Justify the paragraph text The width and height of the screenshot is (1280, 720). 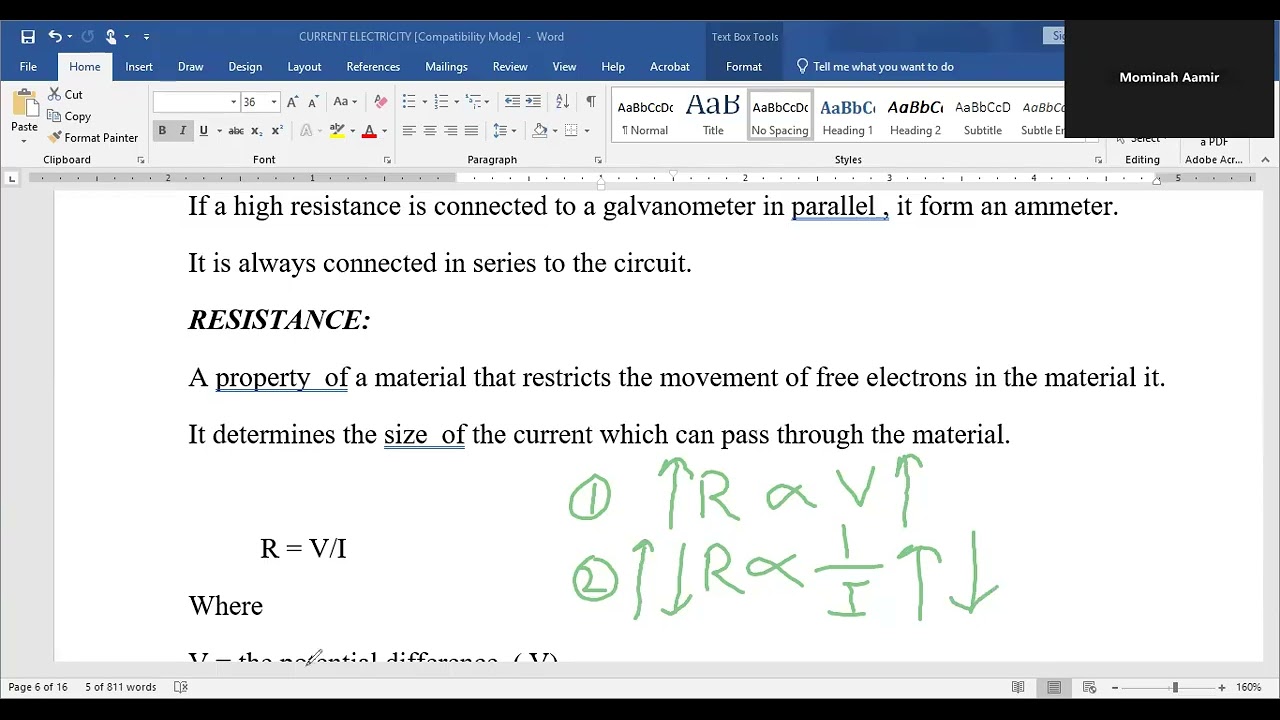point(471,131)
